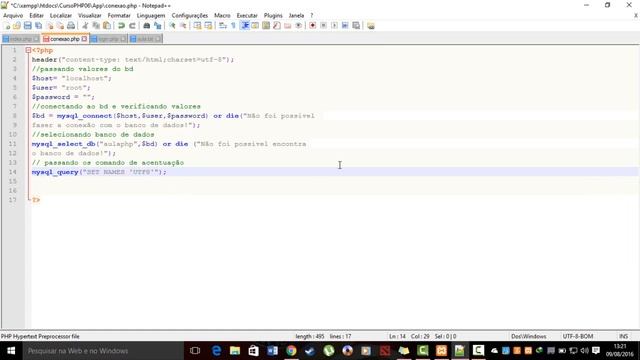Open the Visualizar menu
Screen dimensions: 640x360
(90, 16)
